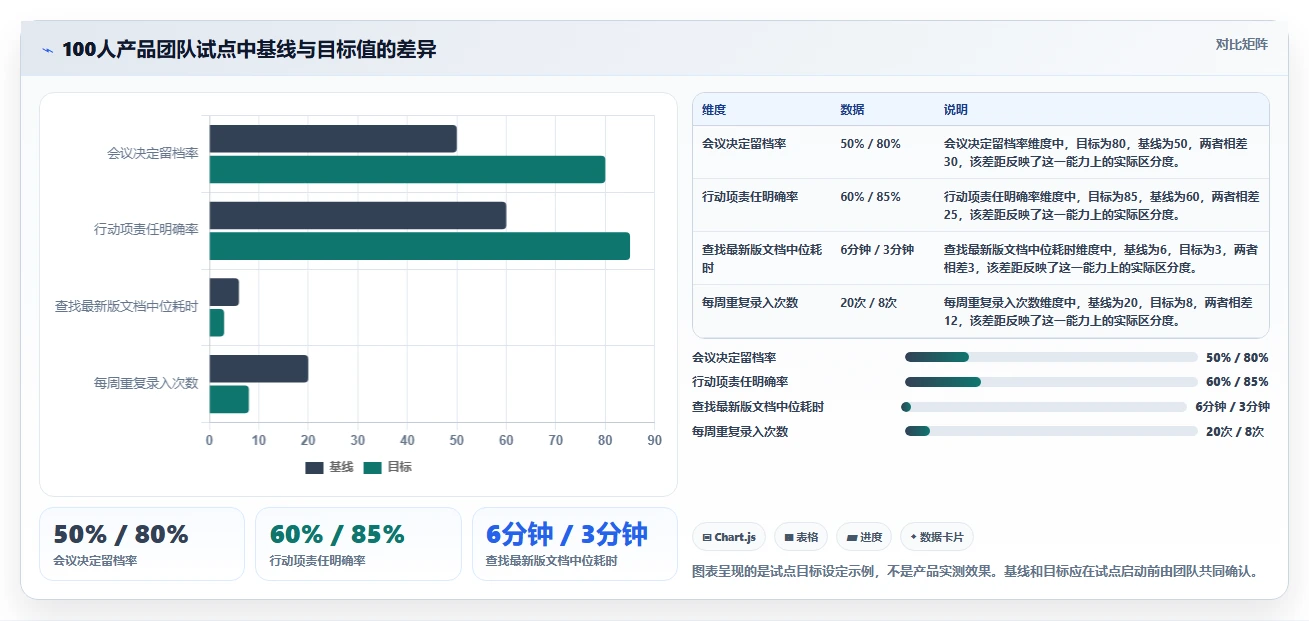This screenshot has height=621, width=1309.
Task: Select the Chart.js chip
Action: [728, 537]
